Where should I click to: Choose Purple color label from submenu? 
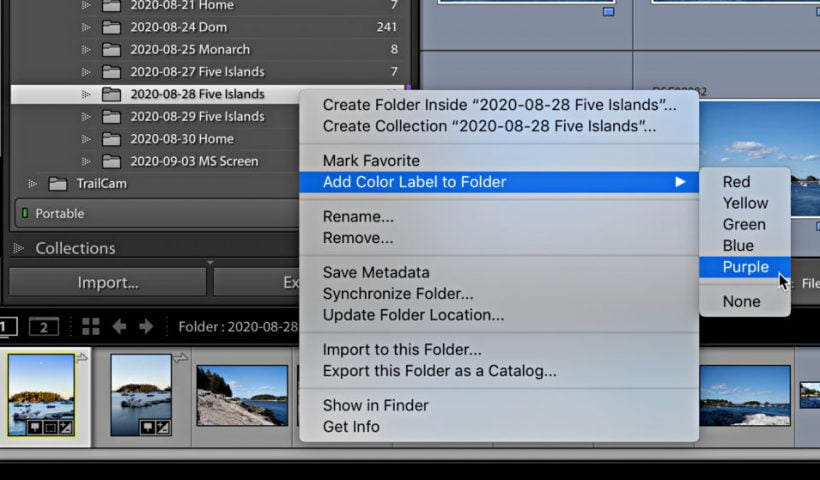[745, 267]
